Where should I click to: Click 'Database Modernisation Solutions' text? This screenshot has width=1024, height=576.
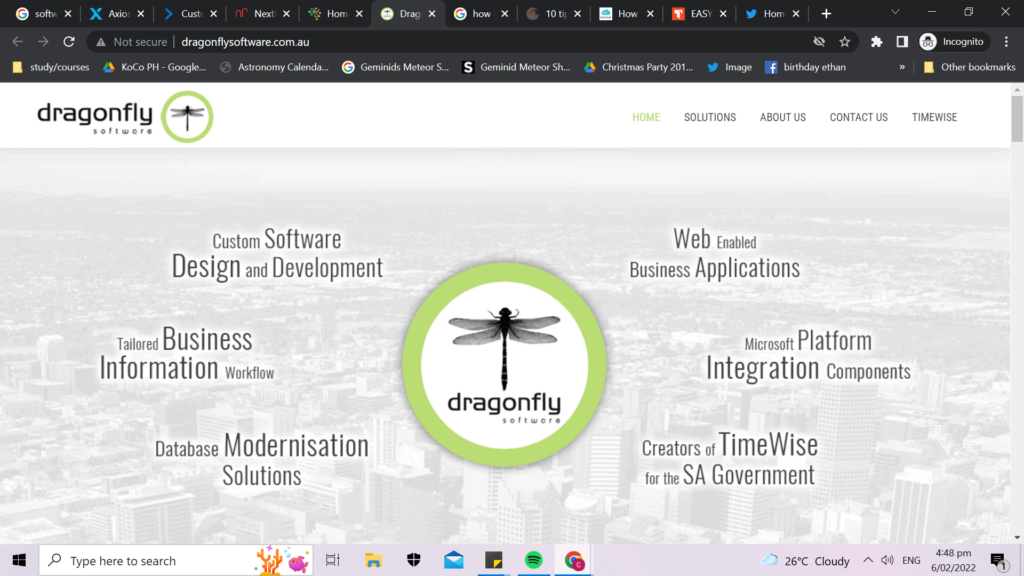(x=262, y=459)
